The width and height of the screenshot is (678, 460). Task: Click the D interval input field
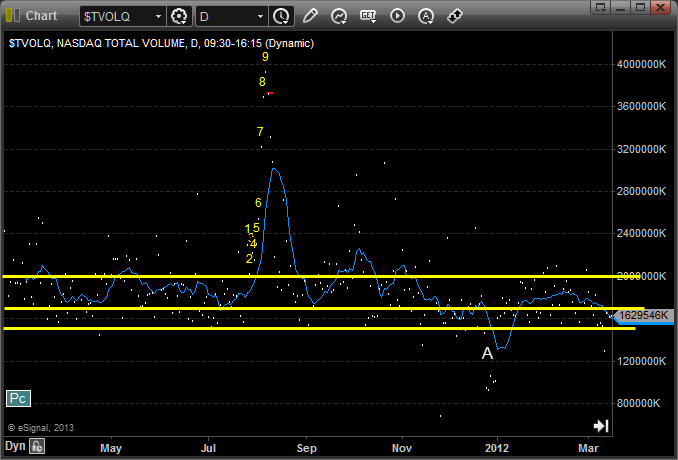point(225,17)
